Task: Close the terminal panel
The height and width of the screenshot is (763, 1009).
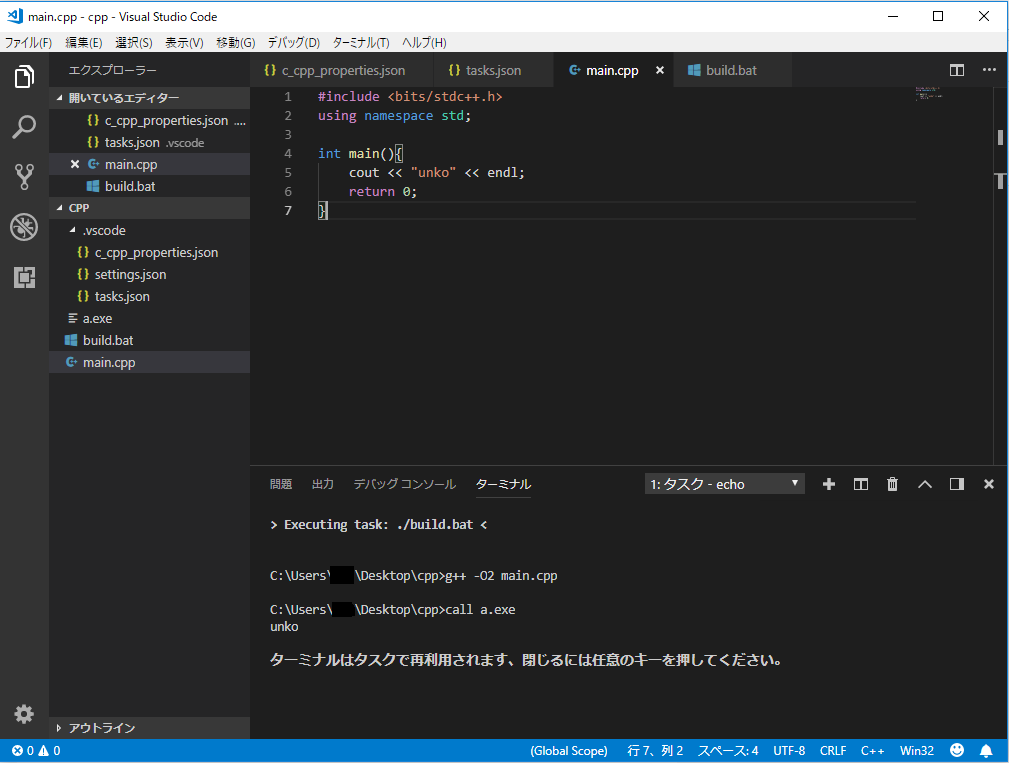Action: click(x=988, y=484)
